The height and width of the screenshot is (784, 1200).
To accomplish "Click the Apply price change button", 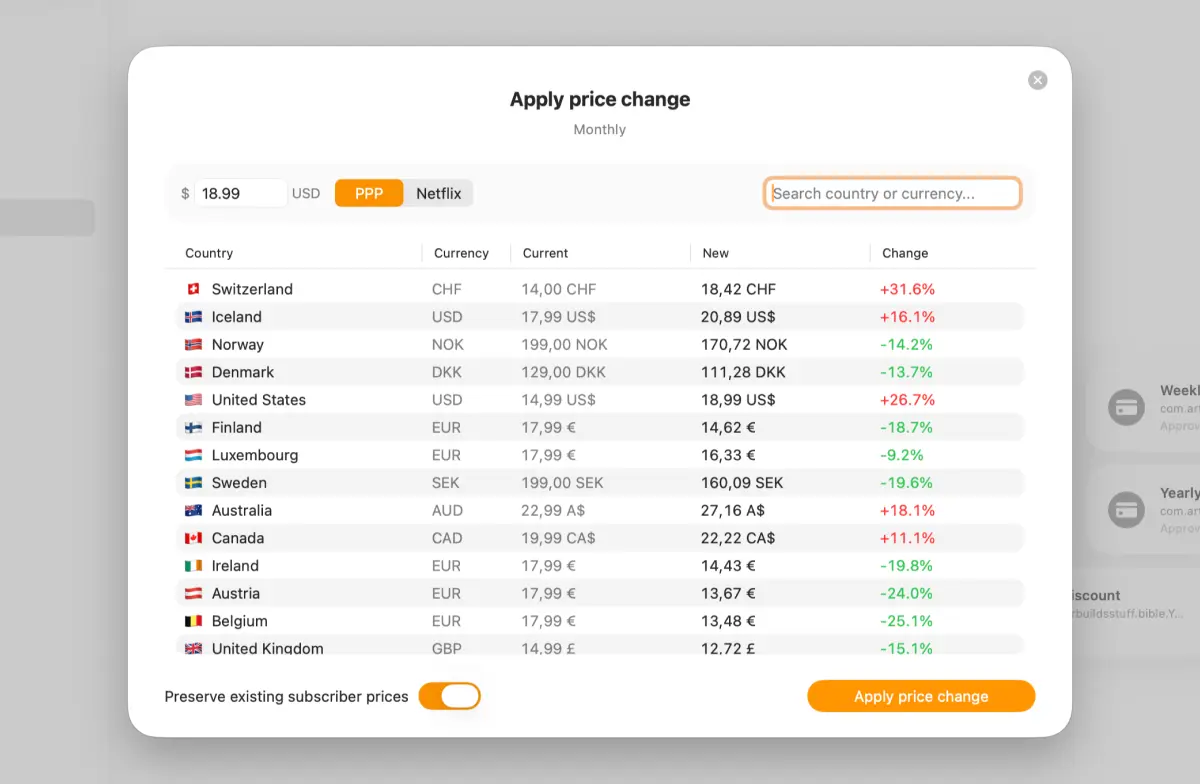I will 921,696.
